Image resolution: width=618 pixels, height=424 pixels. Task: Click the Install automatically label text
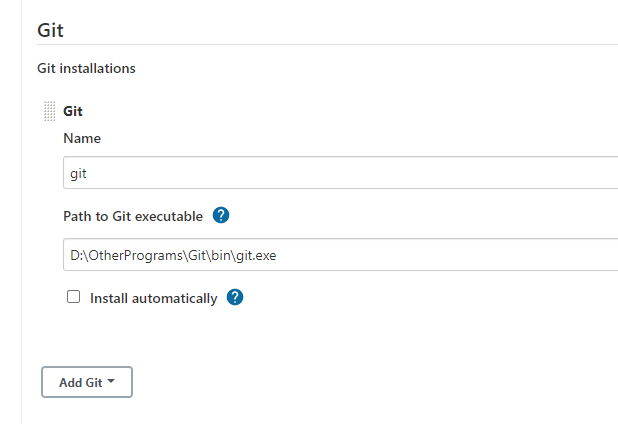(153, 298)
